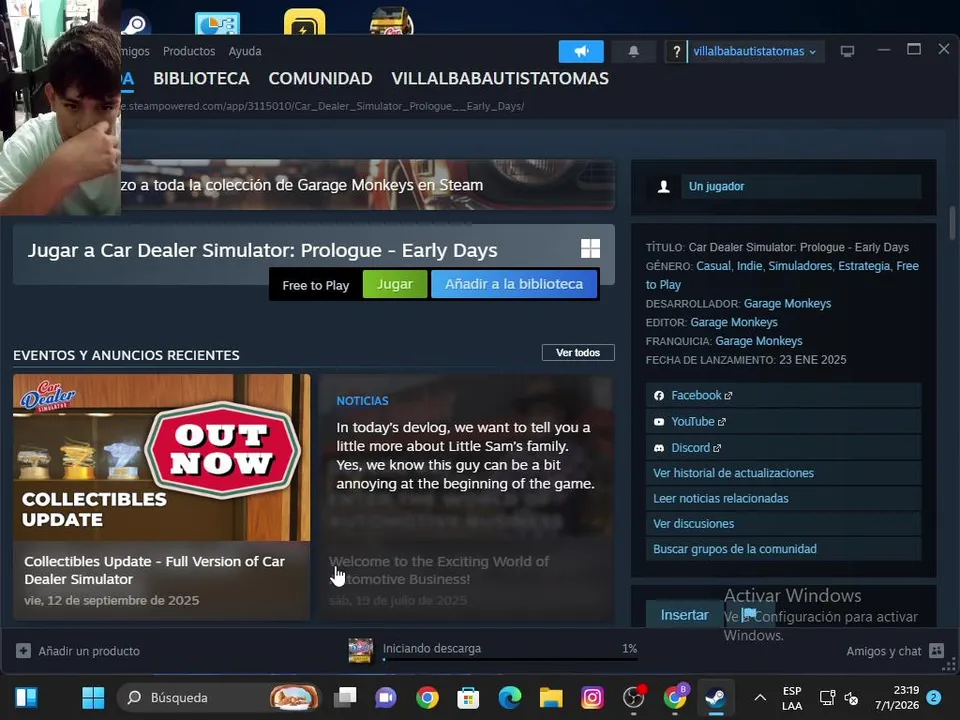This screenshot has width=960, height=720.
Task: Click the download game thumbnail in the bottom bar
Action: point(361,650)
